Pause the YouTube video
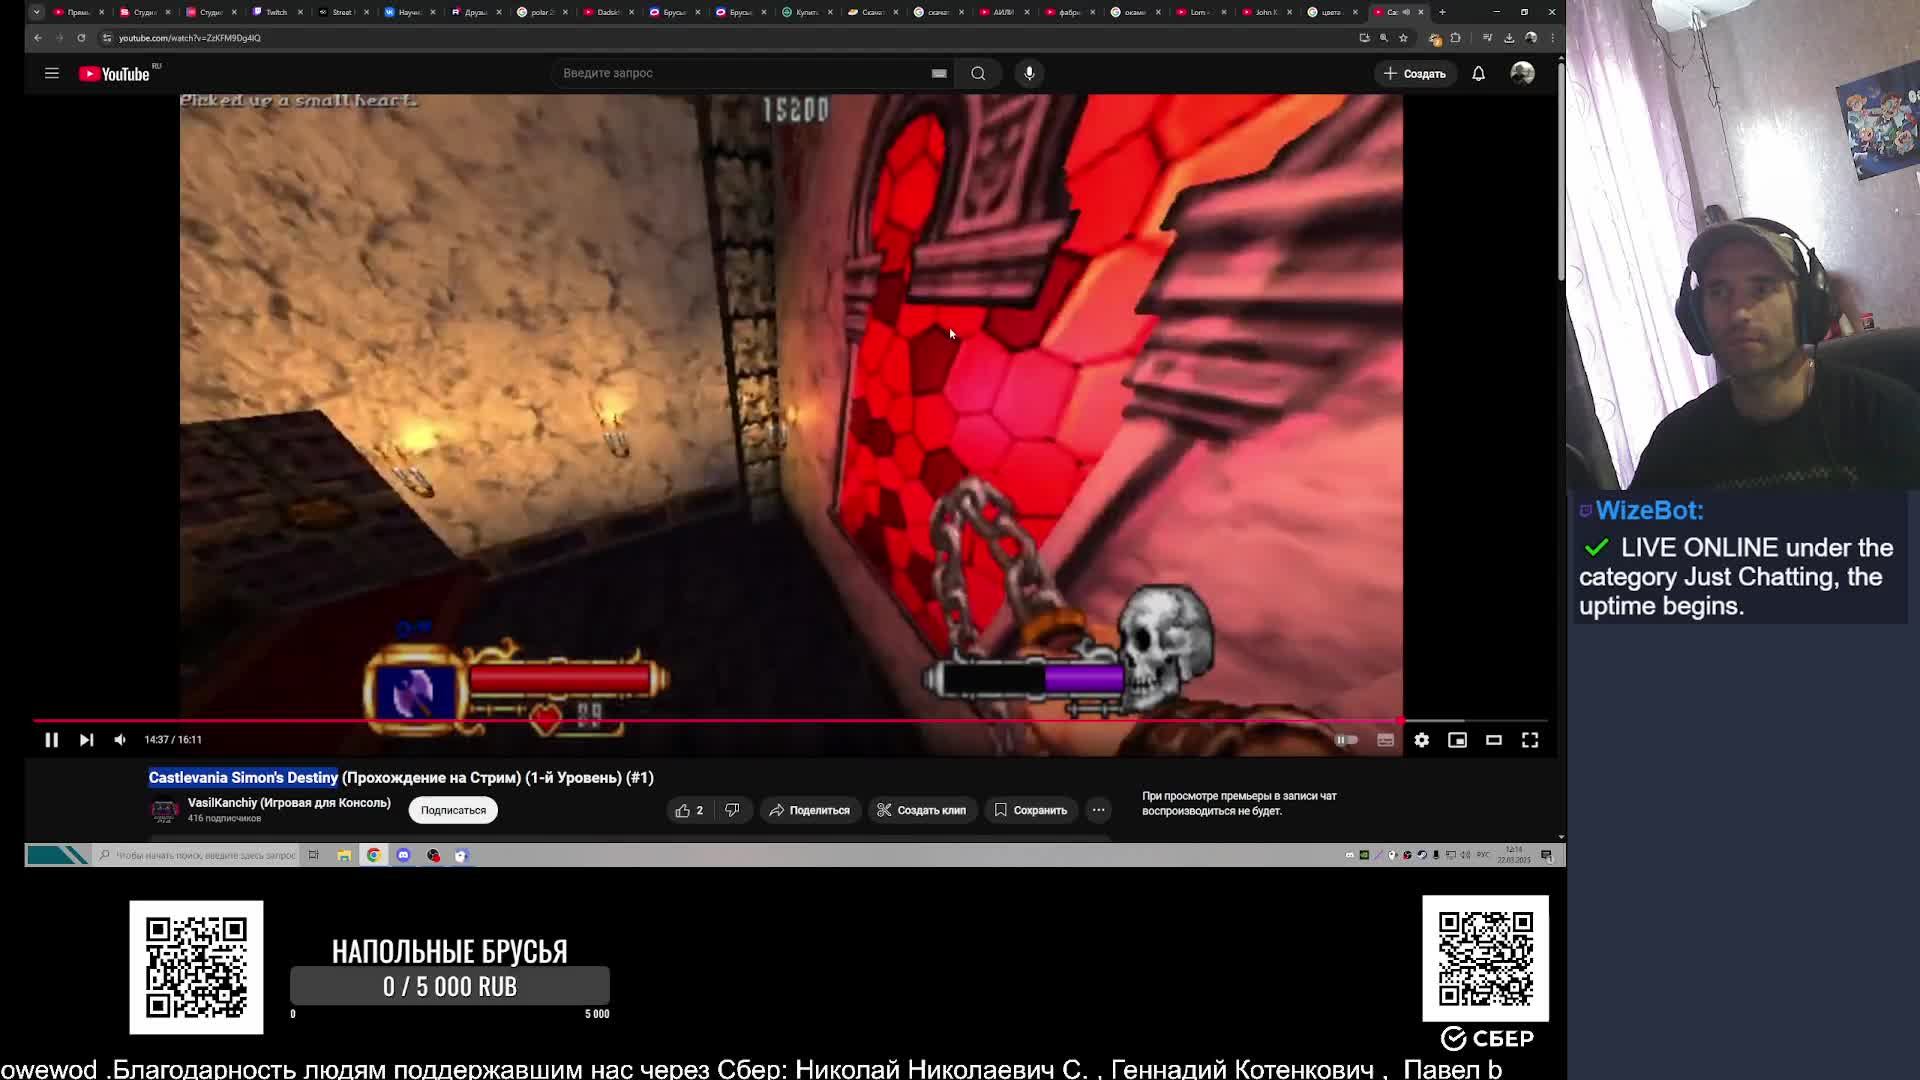Screen dimensions: 1920x1080 (x=51, y=740)
